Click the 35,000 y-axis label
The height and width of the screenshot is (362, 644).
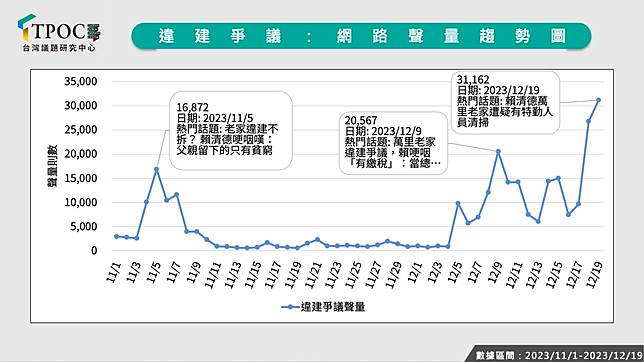(x=81, y=81)
